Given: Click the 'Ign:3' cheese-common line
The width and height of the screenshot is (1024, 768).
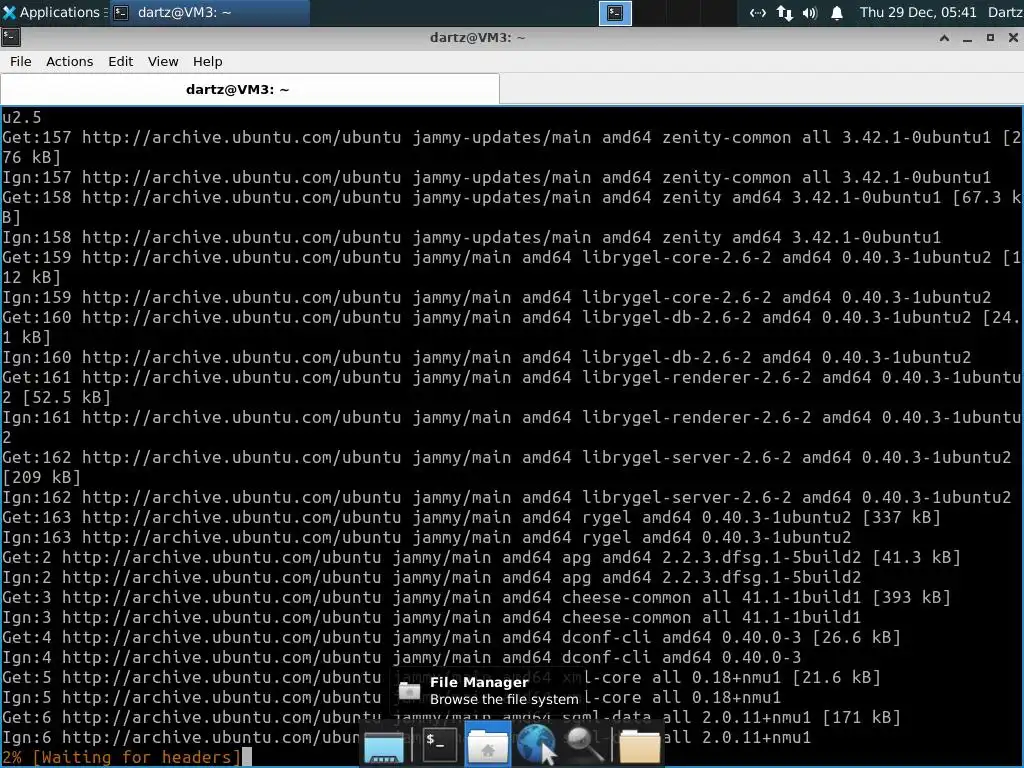Looking at the screenshot, I should [x=432, y=618].
